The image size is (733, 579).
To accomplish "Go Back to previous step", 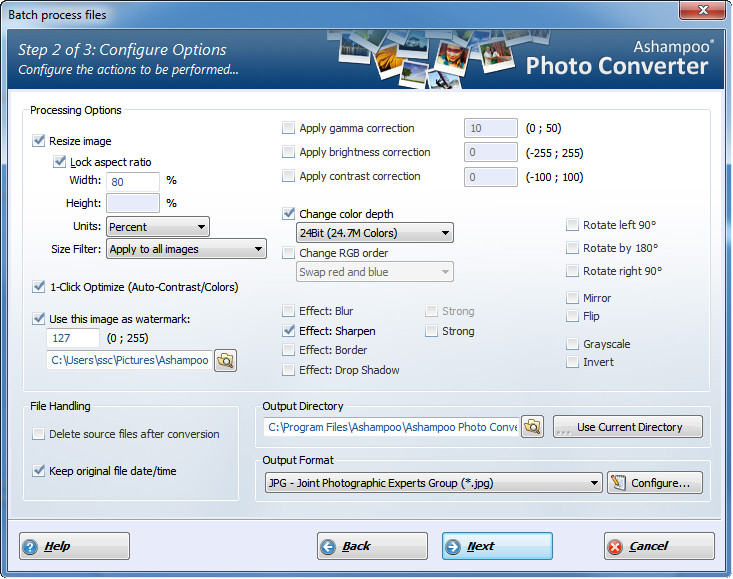I will (x=372, y=546).
